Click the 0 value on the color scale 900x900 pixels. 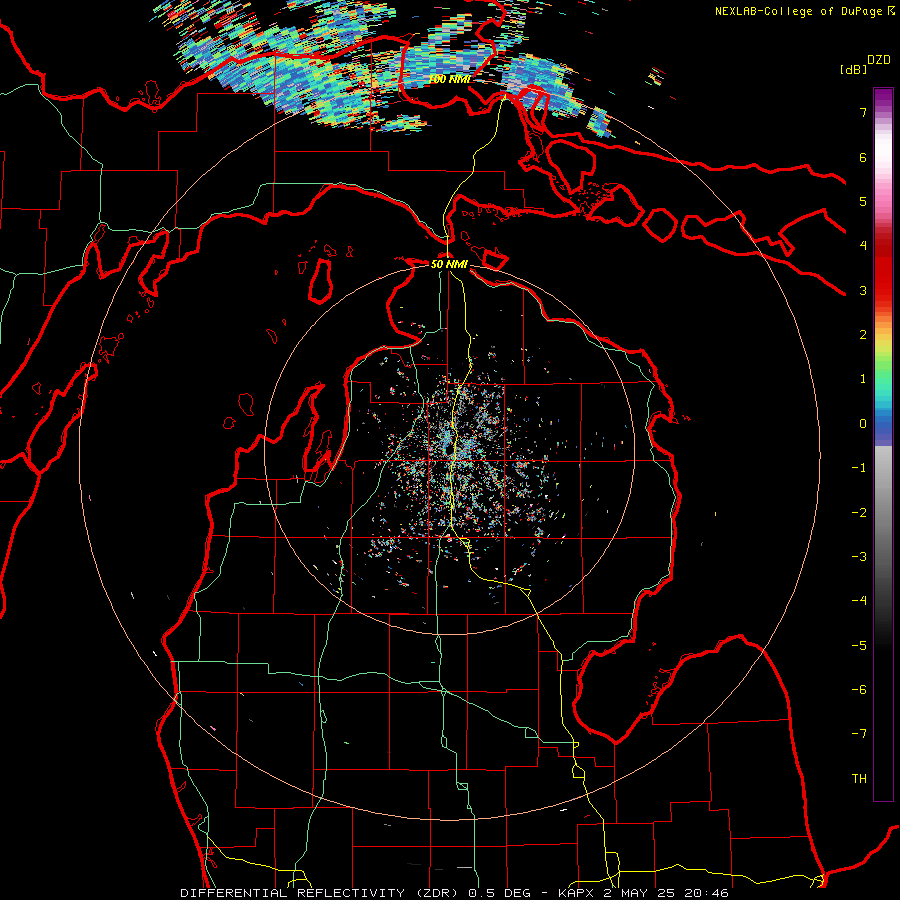tap(863, 424)
